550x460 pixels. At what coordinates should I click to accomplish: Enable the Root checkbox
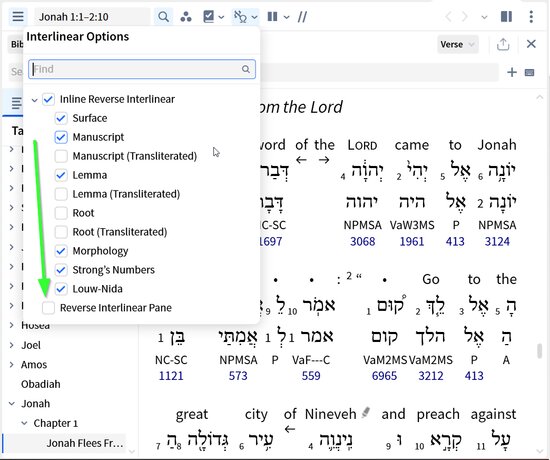click(61, 213)
